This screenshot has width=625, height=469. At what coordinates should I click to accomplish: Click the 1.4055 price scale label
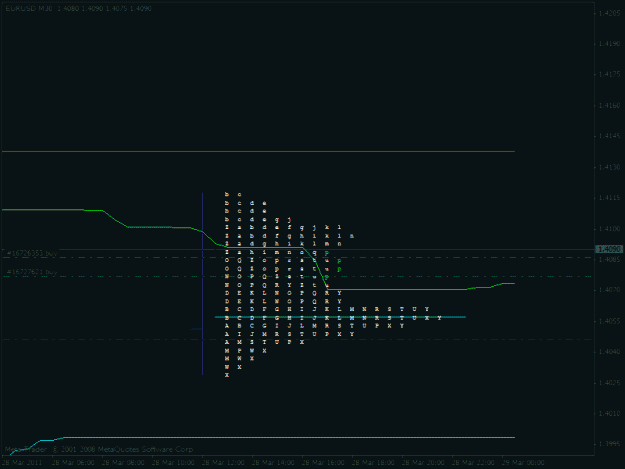point(609,321)
